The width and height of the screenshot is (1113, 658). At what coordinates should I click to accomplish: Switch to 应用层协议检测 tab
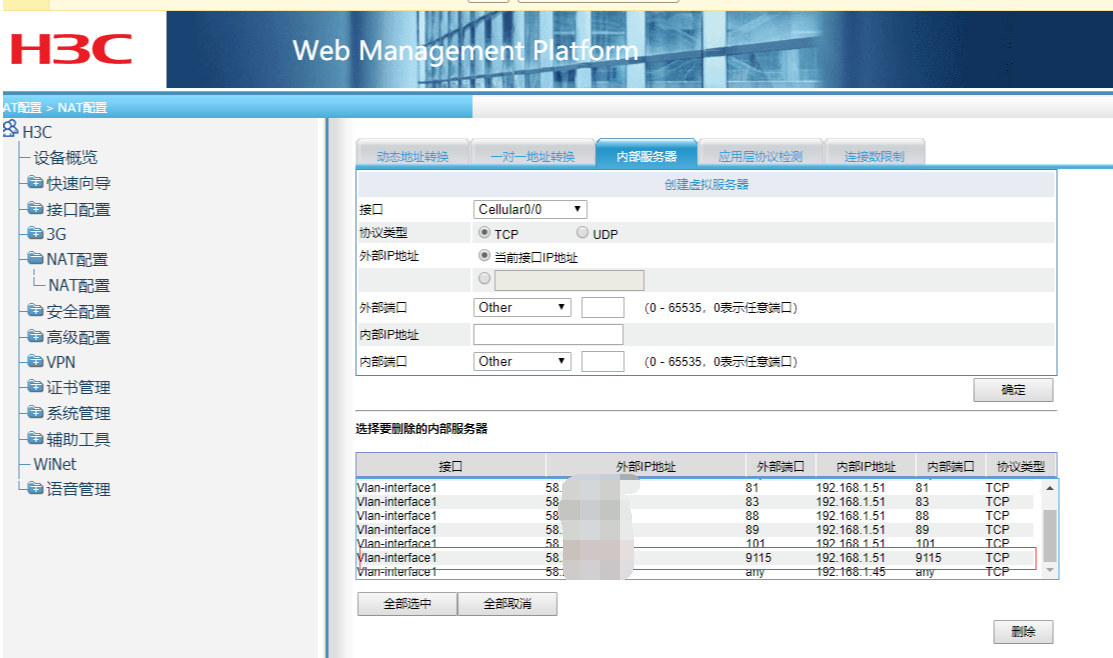pyautogui.click(x=760, y=155)
